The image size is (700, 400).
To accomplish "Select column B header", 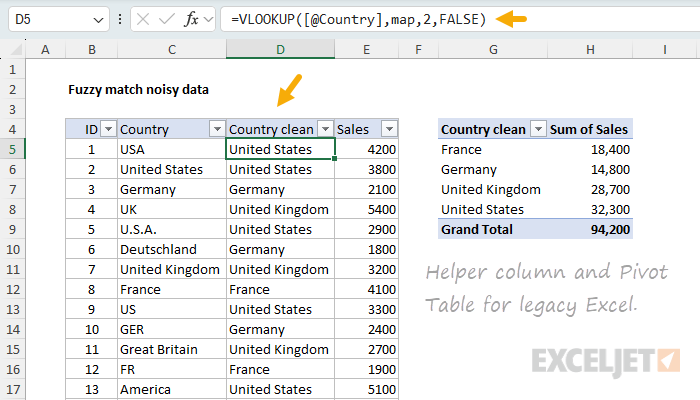I will click(92, 50).
